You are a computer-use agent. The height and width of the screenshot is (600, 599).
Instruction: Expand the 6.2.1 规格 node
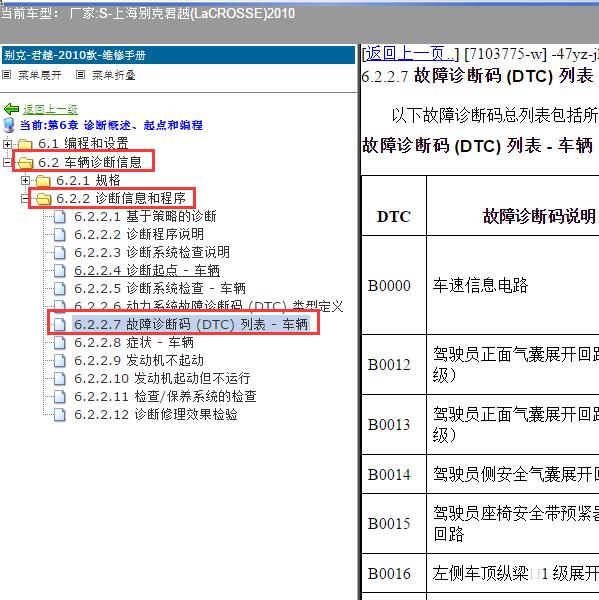(x=25, y=181)
